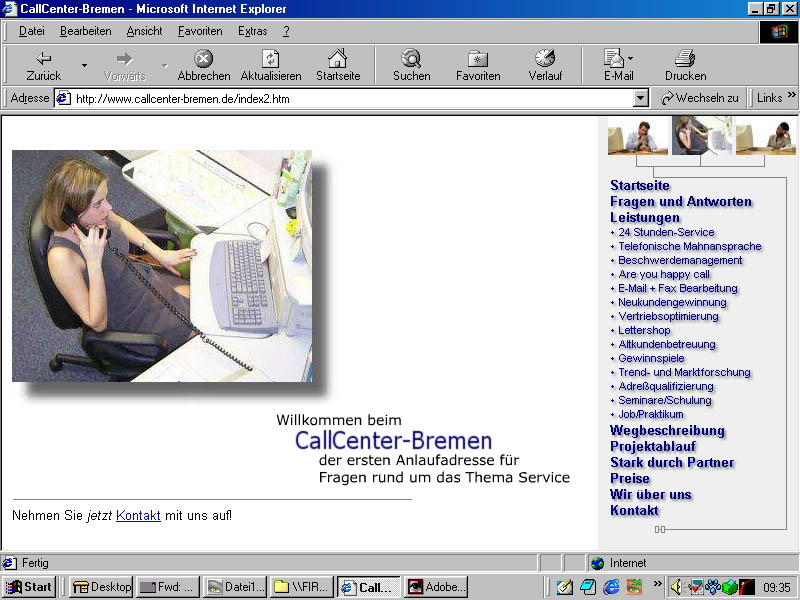Open the address bar dropdown list
The width and height of the screenshot is (800, 600).
641,98
